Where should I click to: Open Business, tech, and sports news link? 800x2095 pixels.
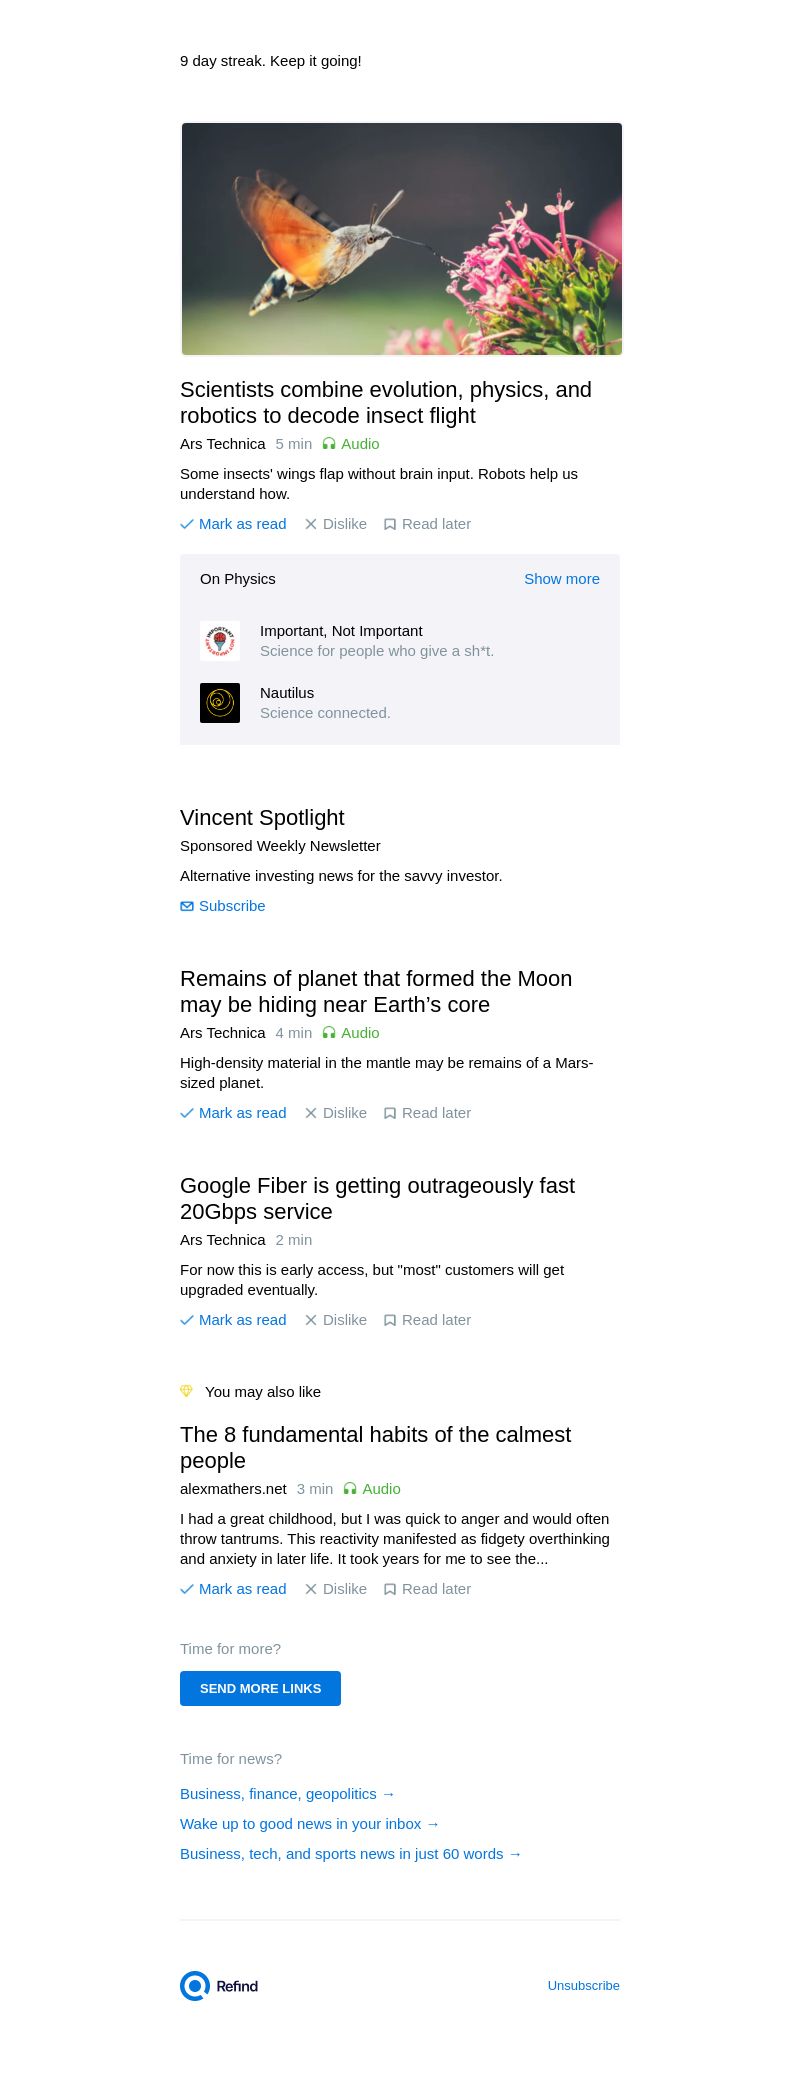[351, 1854]
